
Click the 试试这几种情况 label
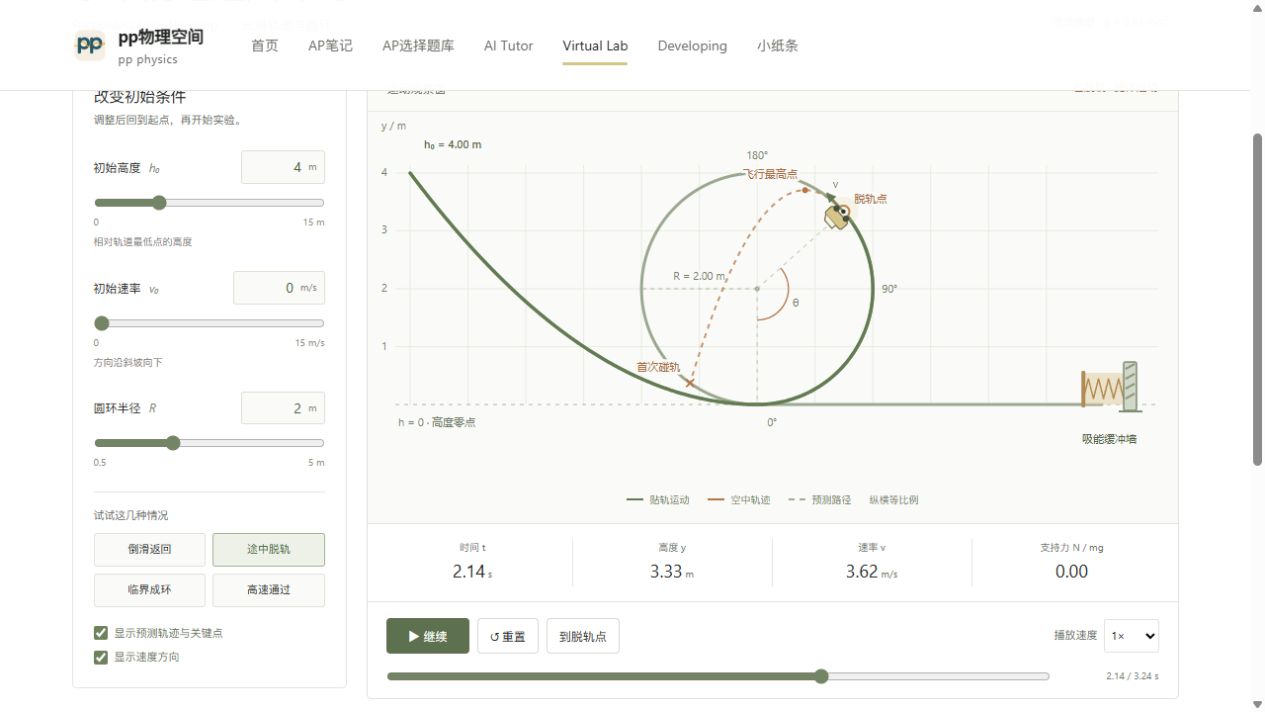(x=131, y=515)
